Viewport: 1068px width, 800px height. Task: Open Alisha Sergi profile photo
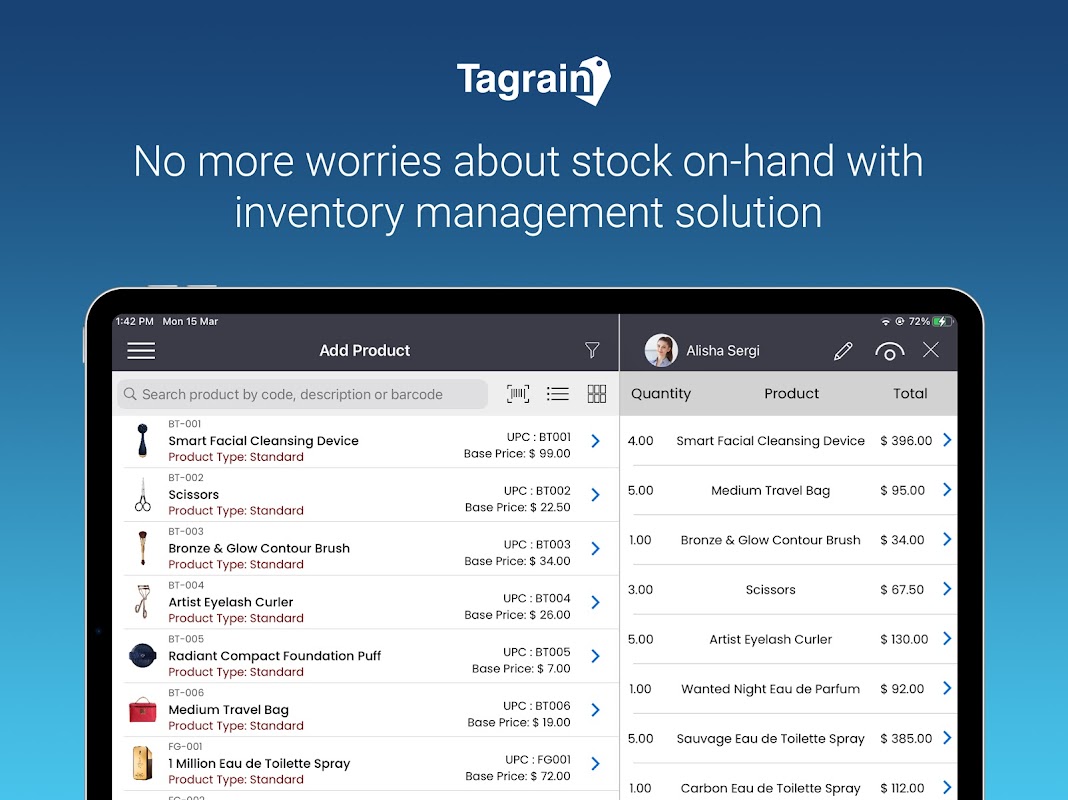(x=661, y=350)
